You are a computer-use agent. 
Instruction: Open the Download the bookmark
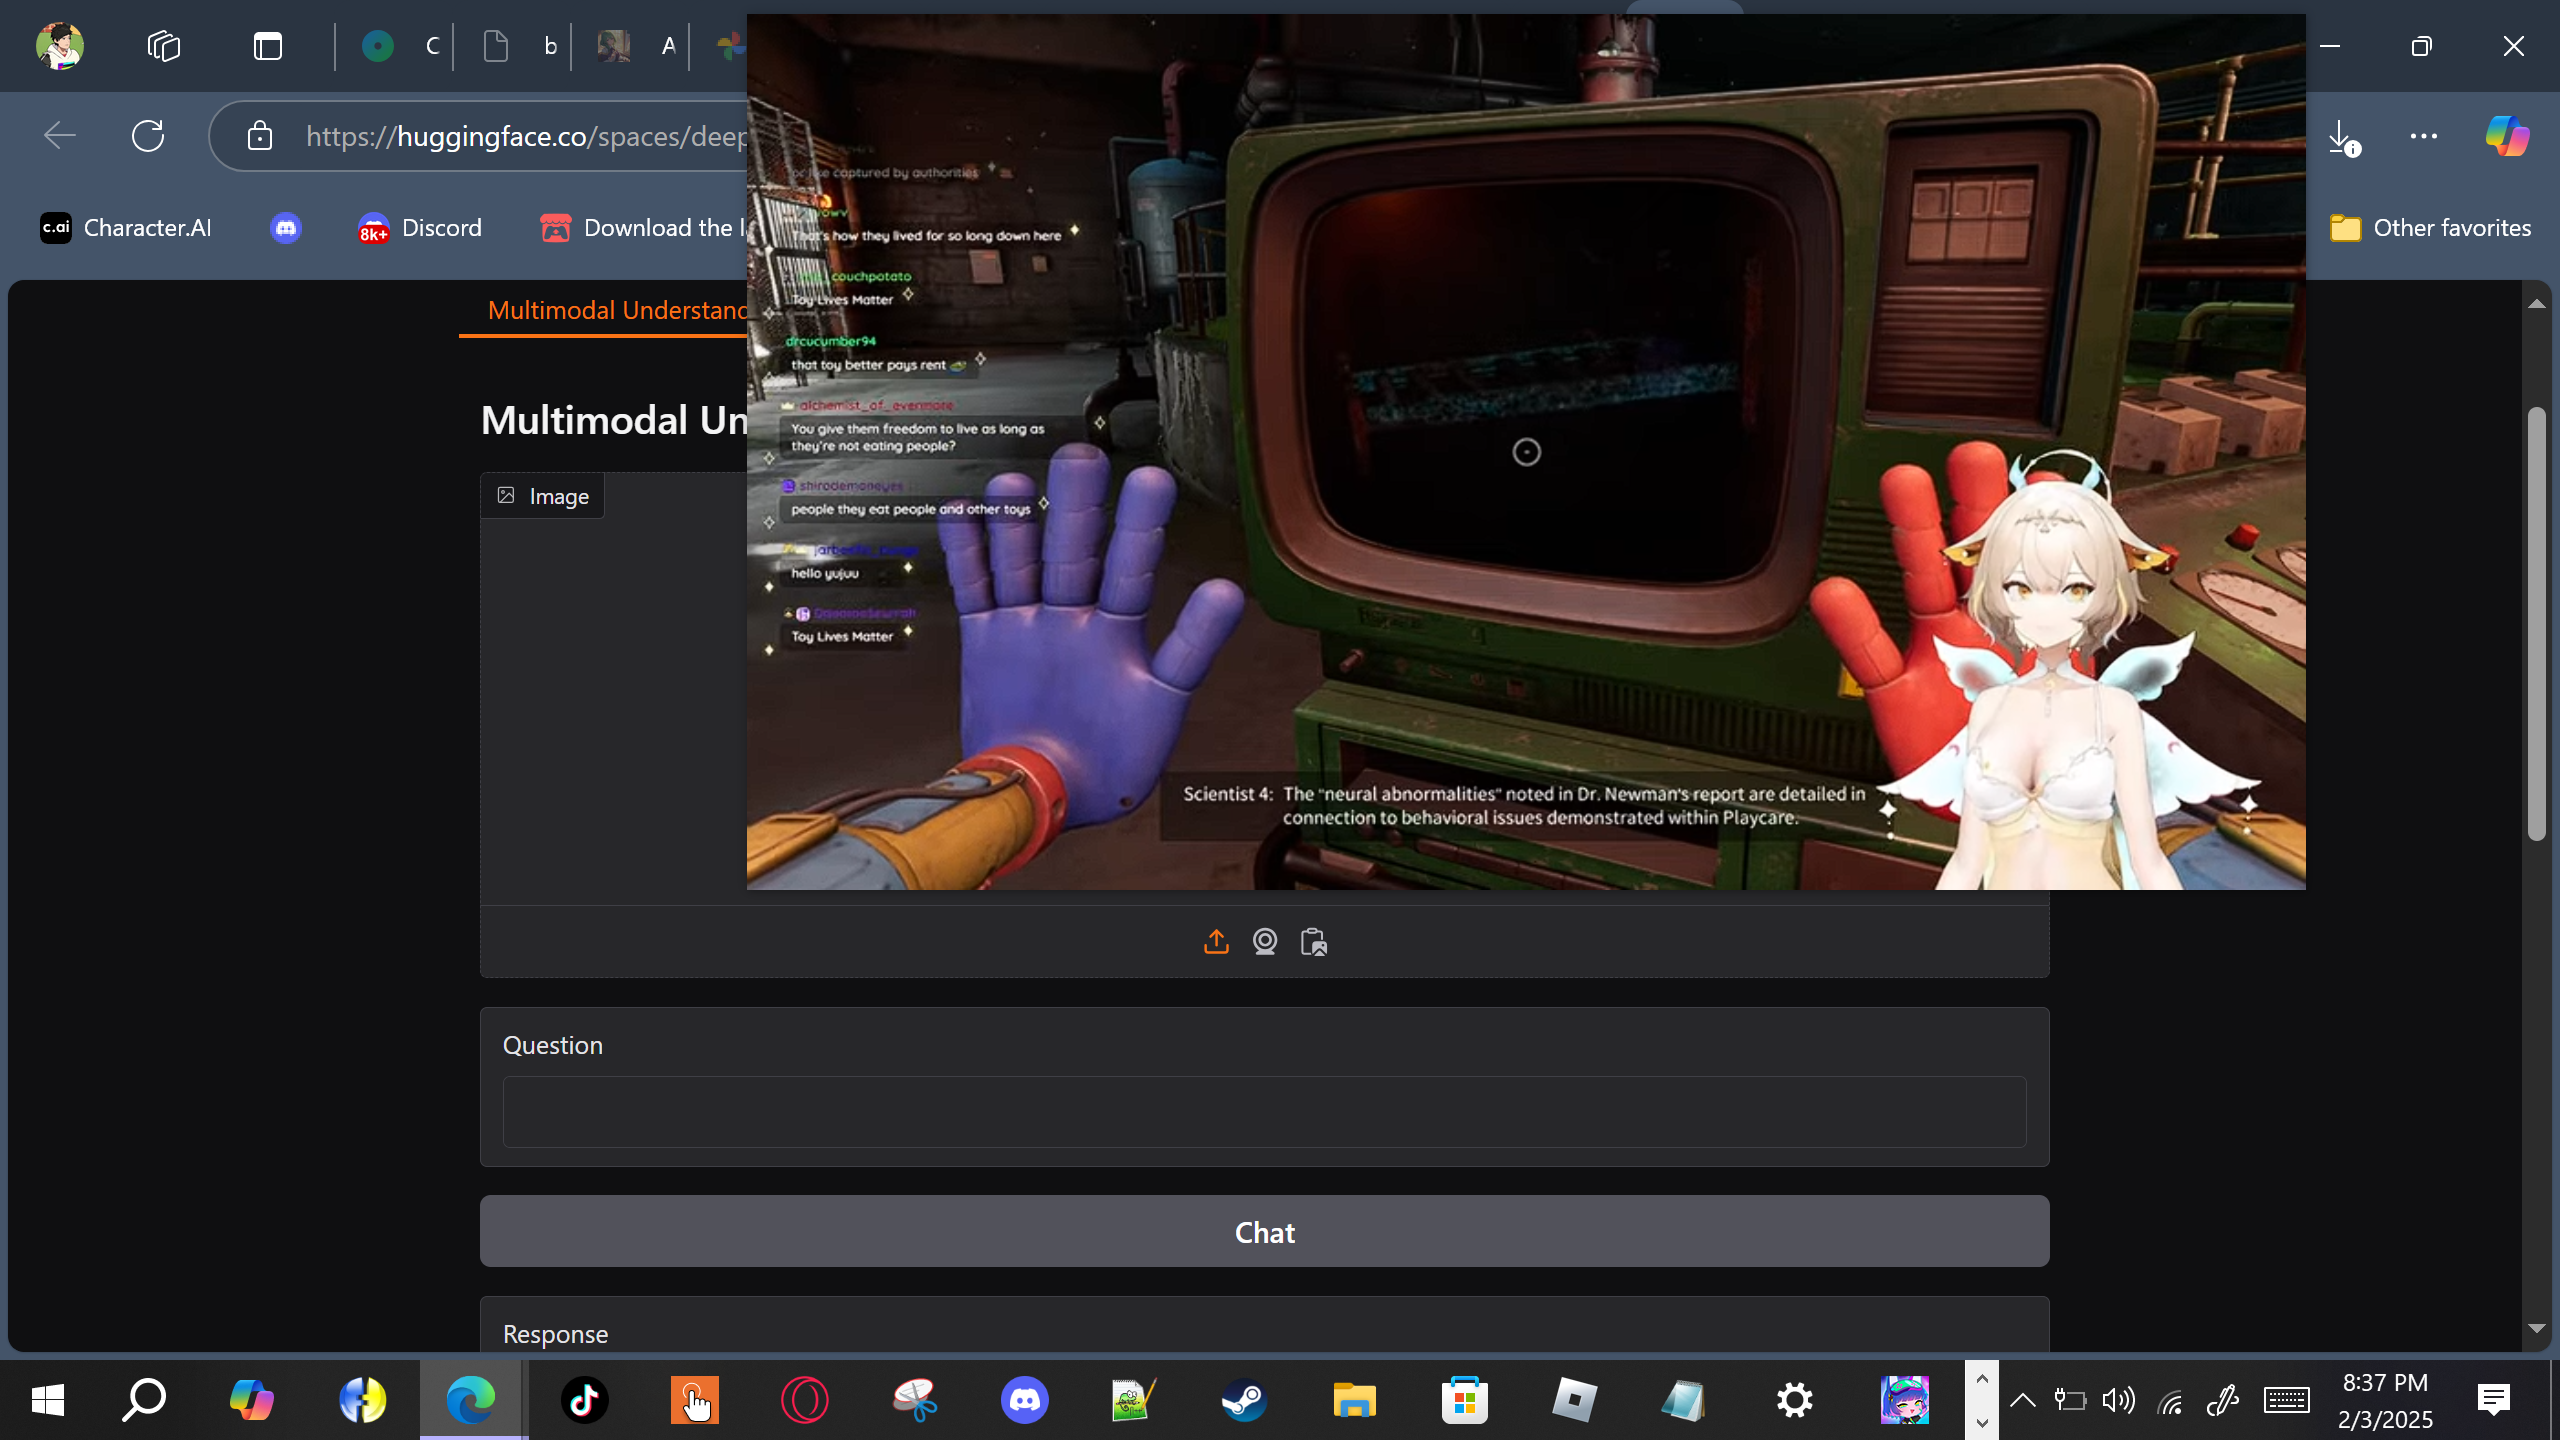[642, 228]
